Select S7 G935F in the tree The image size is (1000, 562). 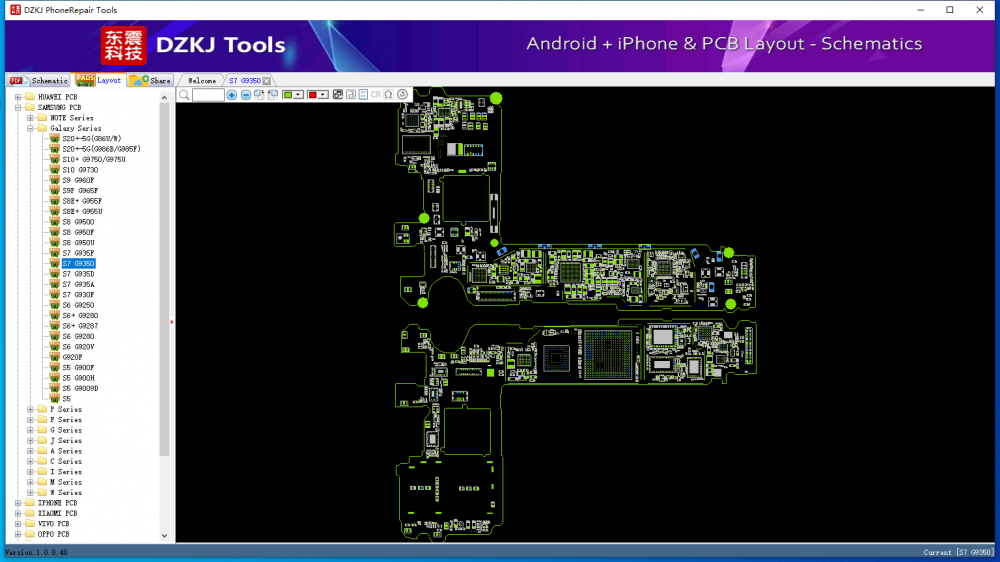78,253
